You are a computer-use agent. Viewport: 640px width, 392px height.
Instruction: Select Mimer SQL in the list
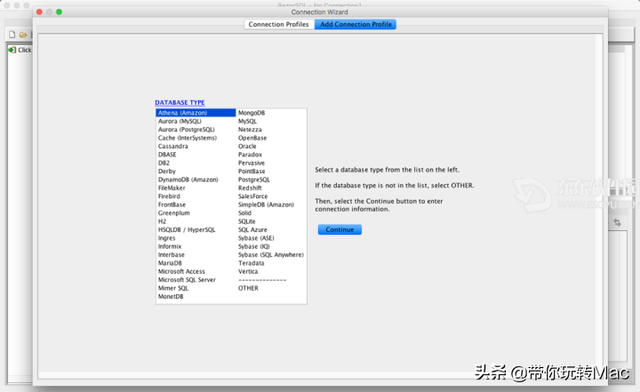173,288
